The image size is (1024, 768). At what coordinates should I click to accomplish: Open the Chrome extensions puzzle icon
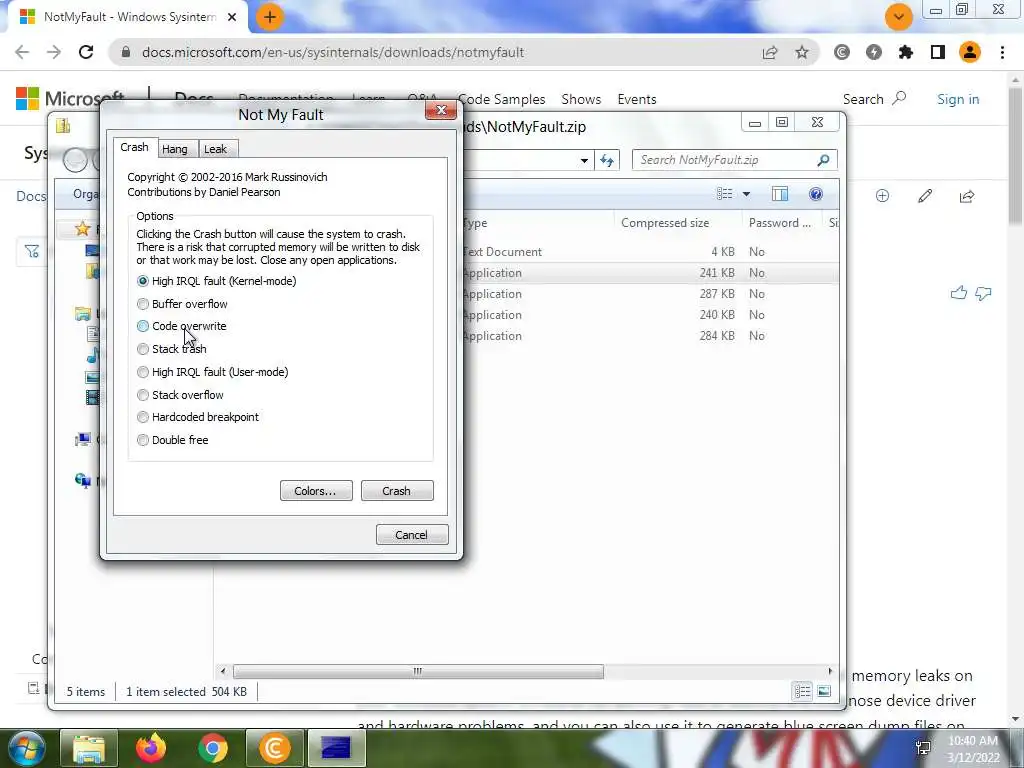[x=905, y=52]
